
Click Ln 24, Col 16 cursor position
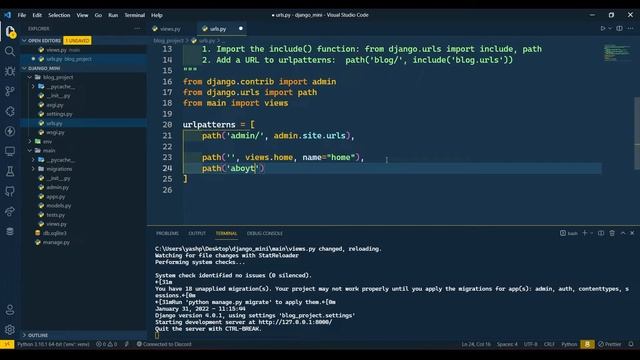pos(476,344)
